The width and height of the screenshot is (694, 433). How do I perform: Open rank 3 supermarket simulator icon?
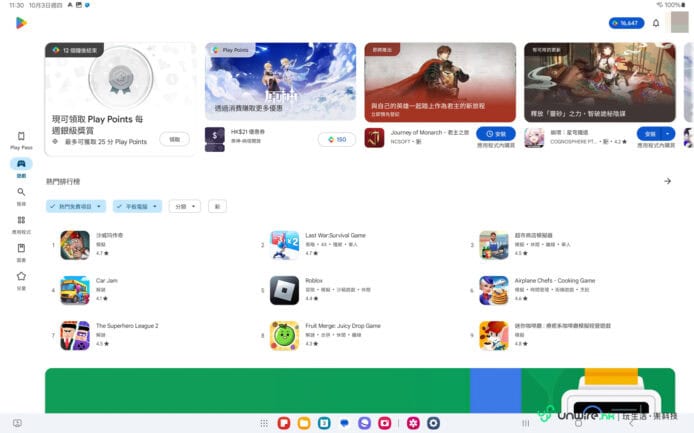point(494,245)
